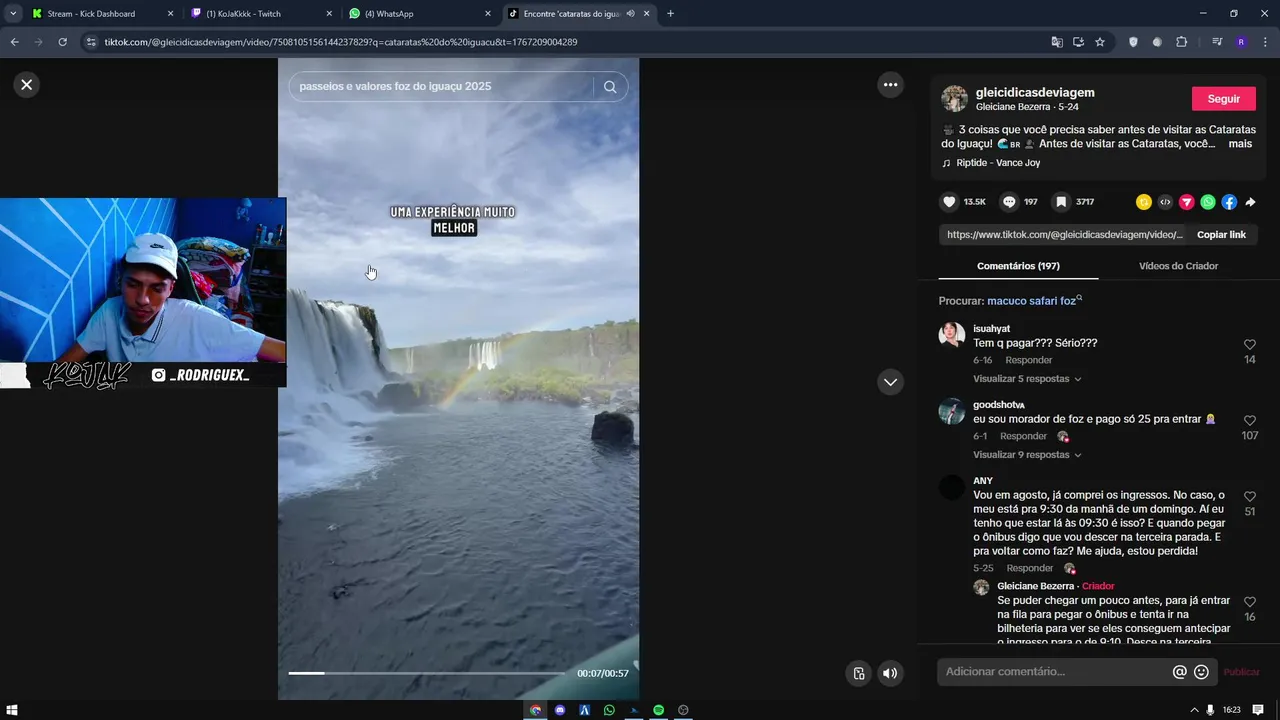Mute tab audio on TikTok tab
The height and width of the screenshot is (720, 1280).
(x=630, y=14)
